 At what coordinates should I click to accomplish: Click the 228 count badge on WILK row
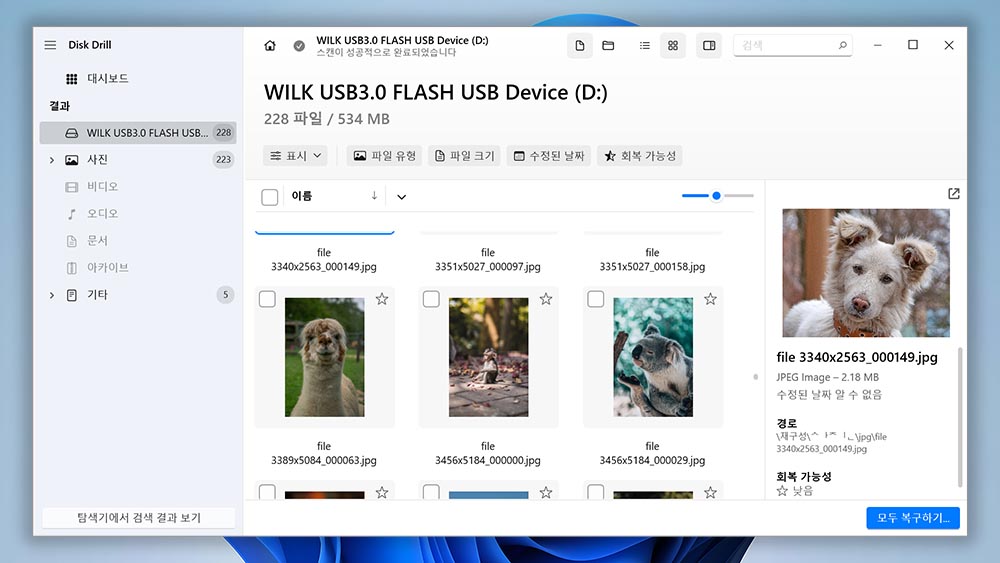pyautogui.click(x=223, y=133)
